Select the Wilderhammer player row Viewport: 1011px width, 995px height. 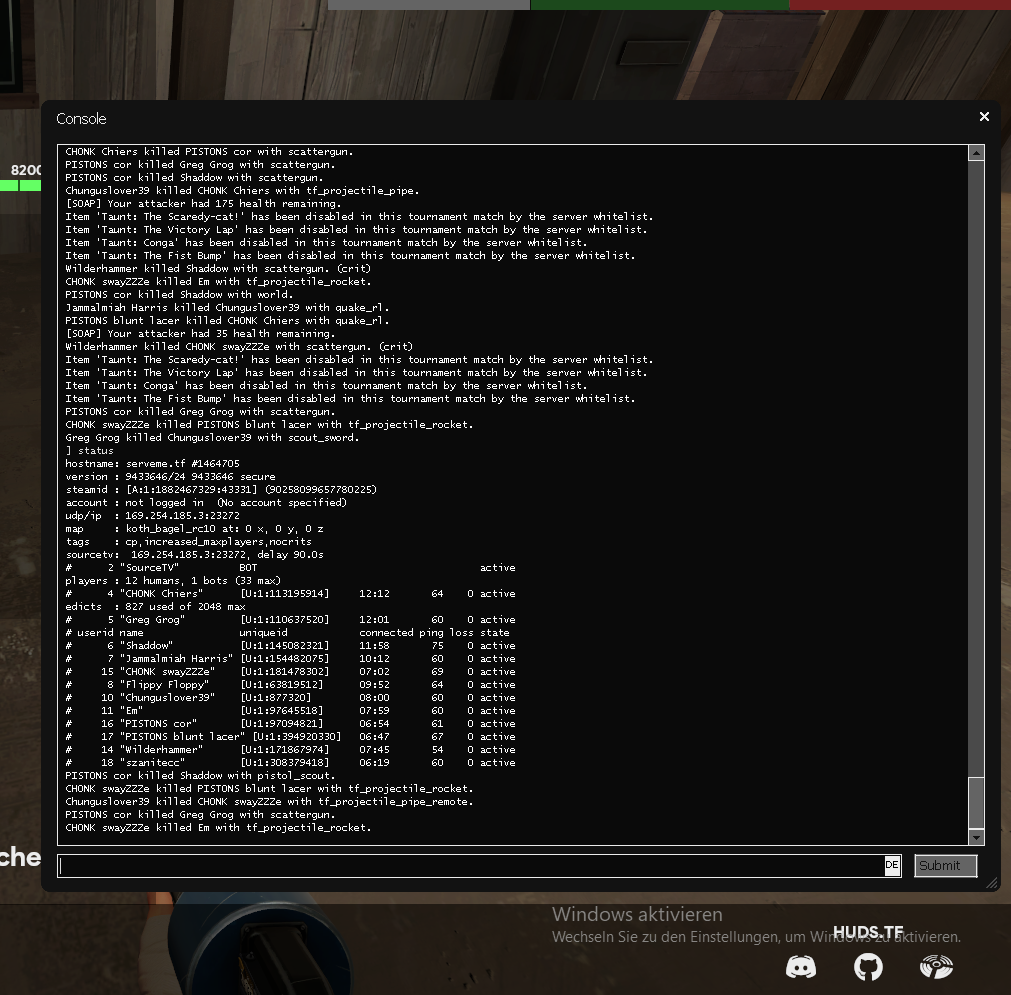(x=290, y=750)
